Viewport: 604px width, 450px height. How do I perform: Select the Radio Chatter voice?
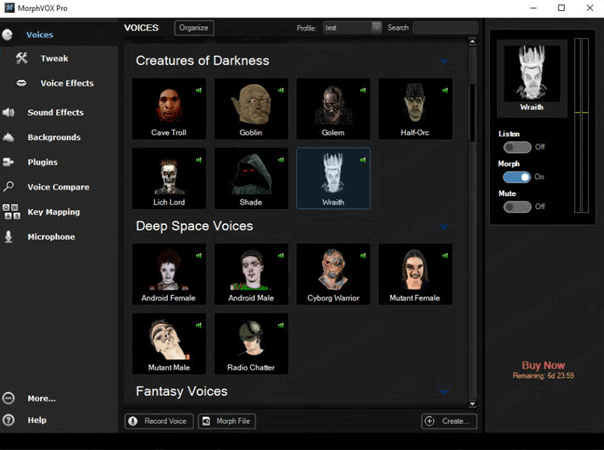point(251,343)
